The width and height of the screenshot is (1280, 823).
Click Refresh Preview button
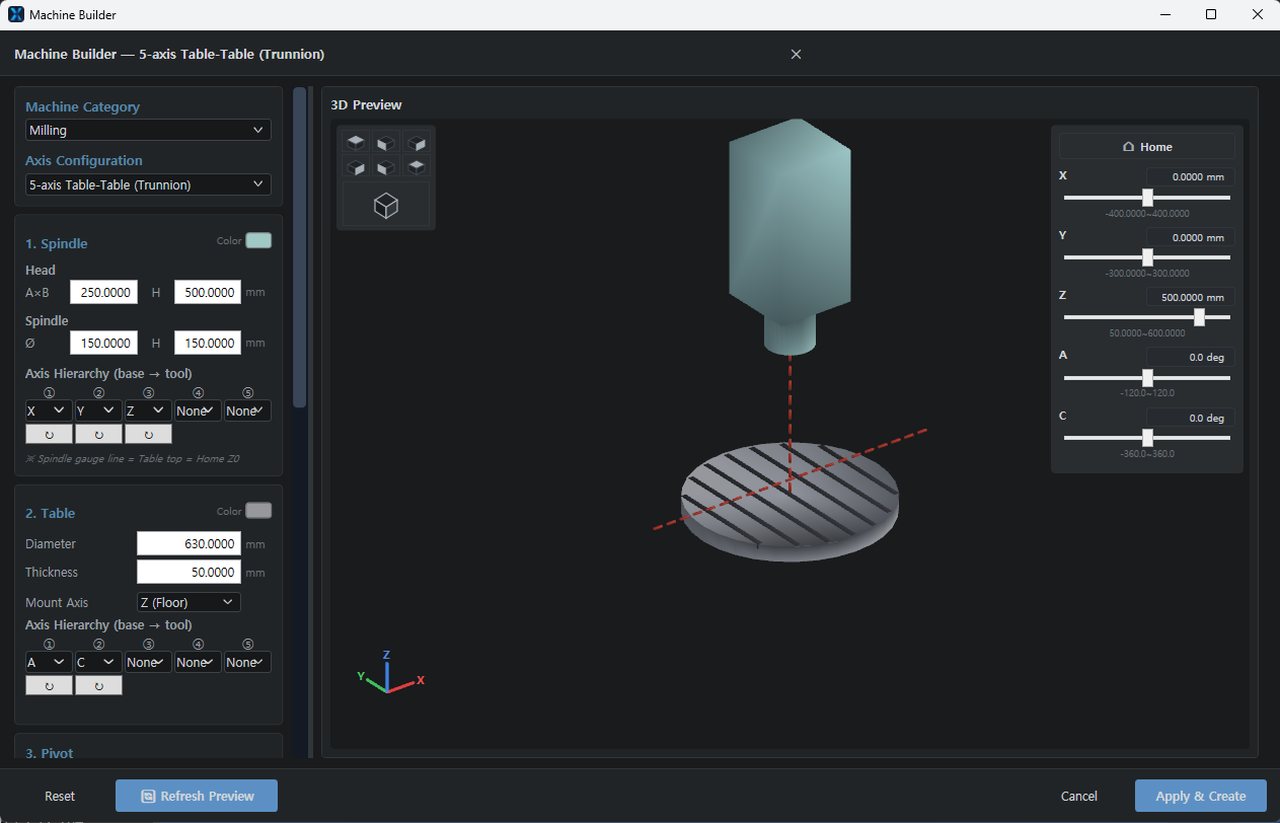tap(196, 796)
